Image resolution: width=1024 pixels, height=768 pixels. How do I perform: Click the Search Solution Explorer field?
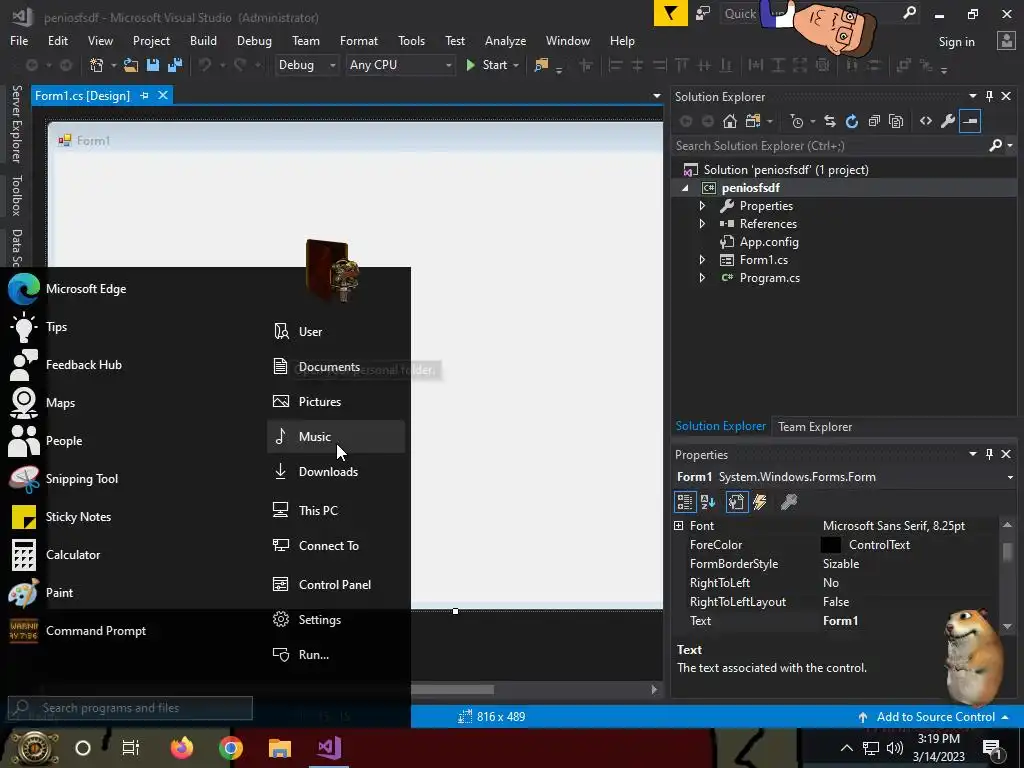[x=829, y=146]
